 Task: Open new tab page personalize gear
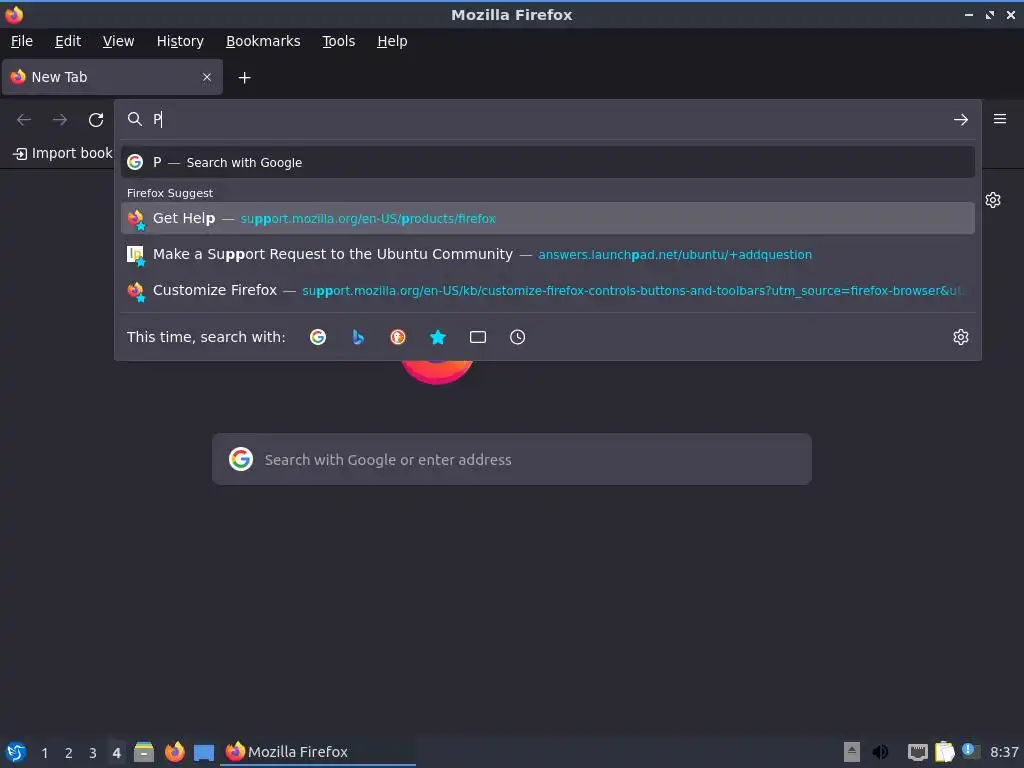coord(993,200)
